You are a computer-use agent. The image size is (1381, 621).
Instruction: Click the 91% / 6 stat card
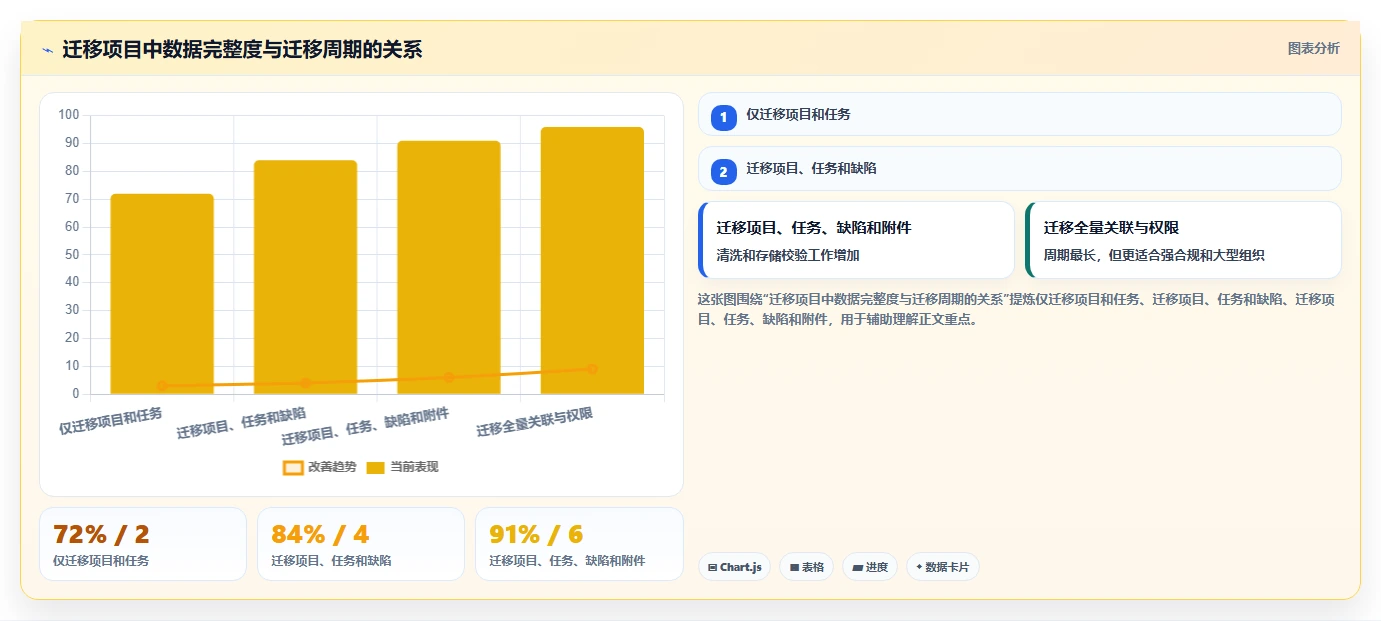point(579,544)
